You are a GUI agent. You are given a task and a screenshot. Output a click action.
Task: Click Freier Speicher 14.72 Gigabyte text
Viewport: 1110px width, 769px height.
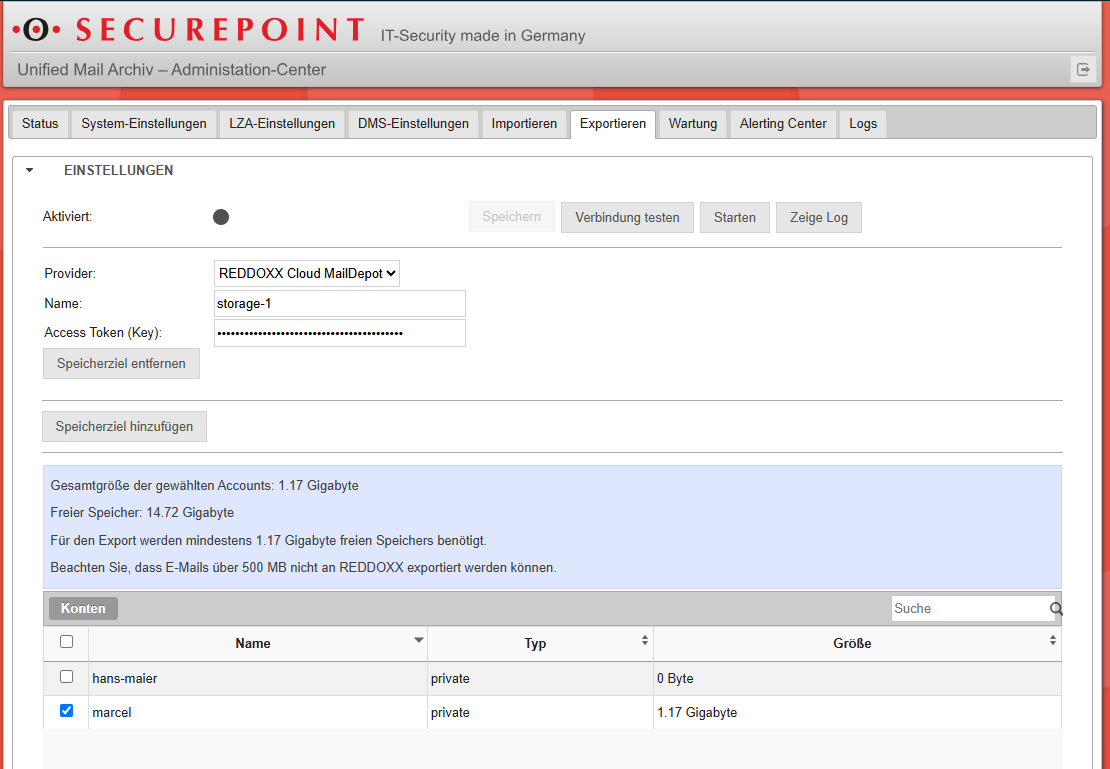[x=142, y=513]
